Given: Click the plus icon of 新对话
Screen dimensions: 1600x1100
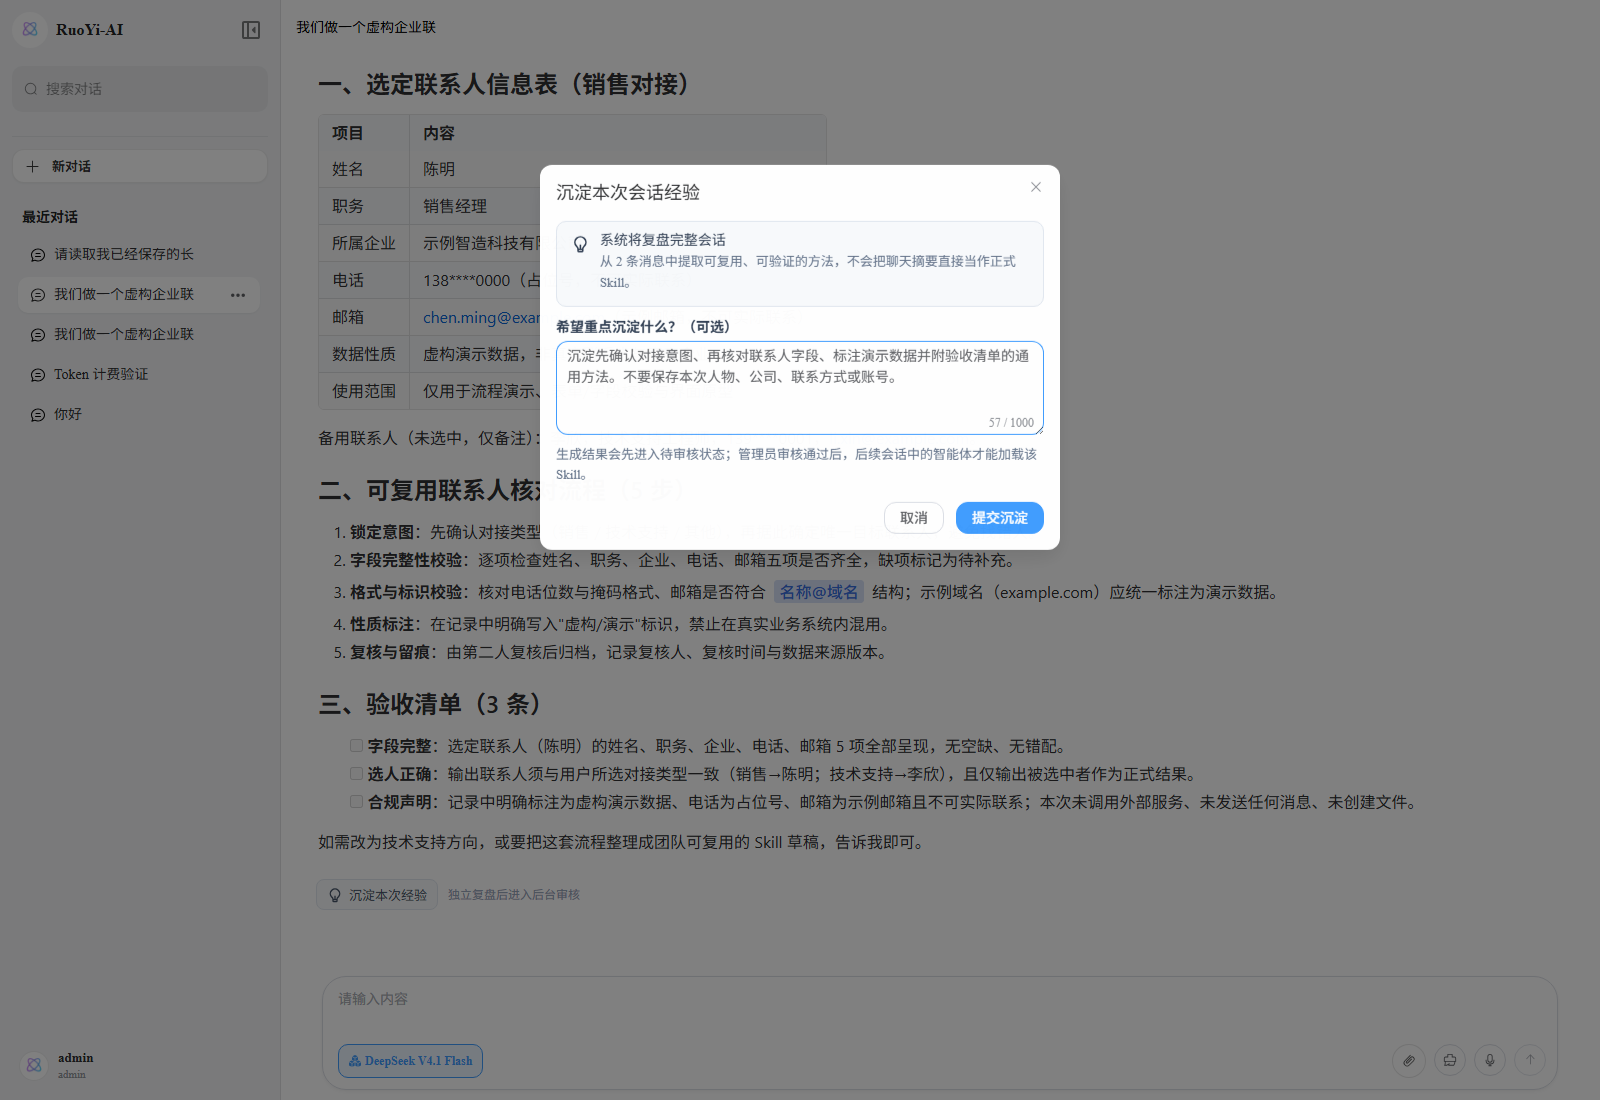Looking at the screenshot, I should (x=32, y=166).
